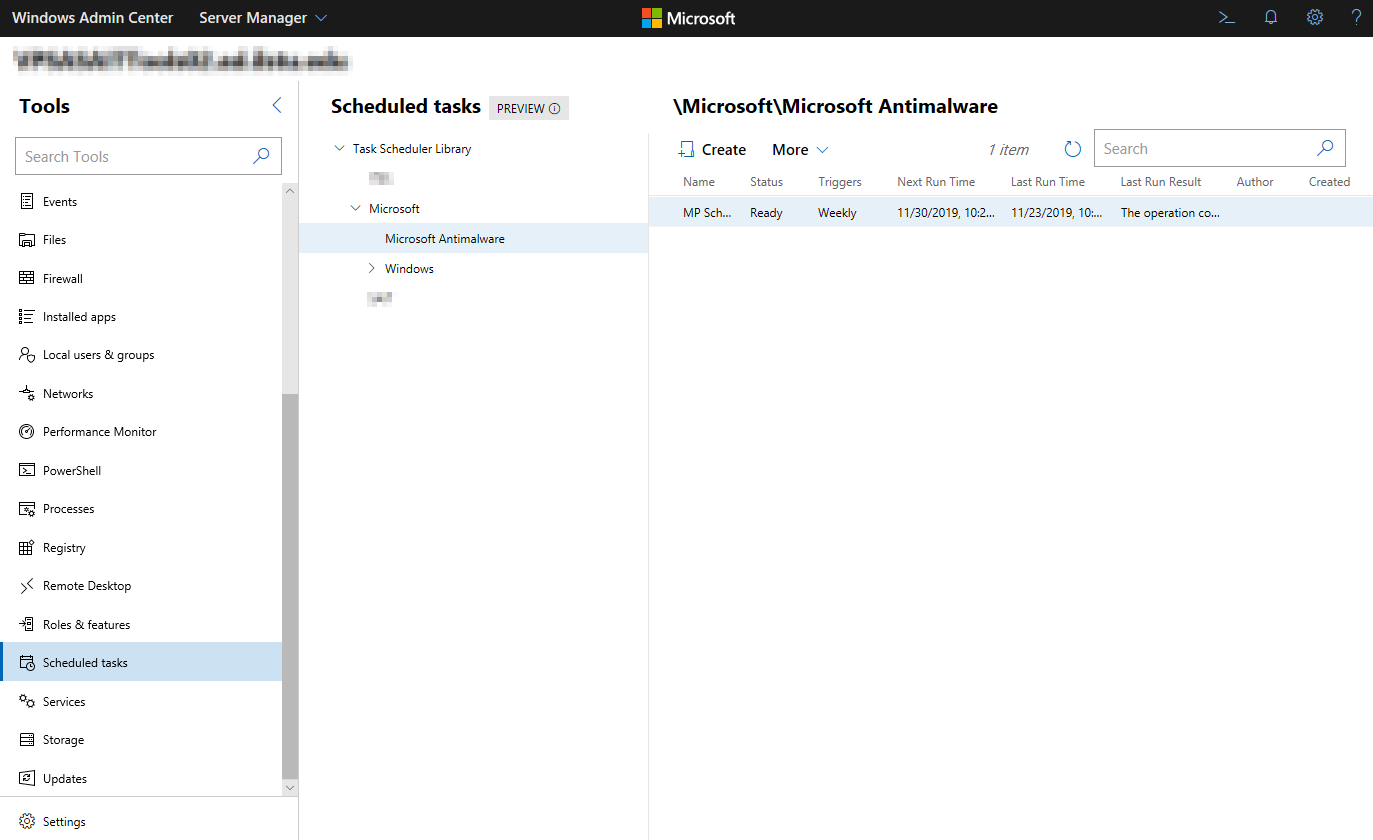Go to Windows Admin Center home
This screenshot has height=840, width=1373.
[92, 18]
